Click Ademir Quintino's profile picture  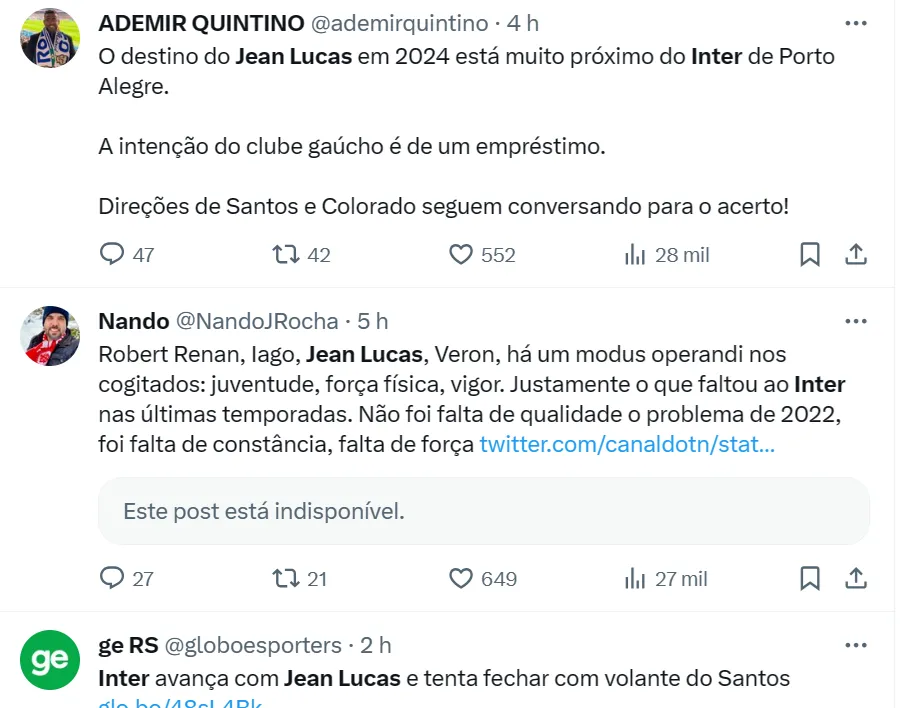[x=50, y=38]
